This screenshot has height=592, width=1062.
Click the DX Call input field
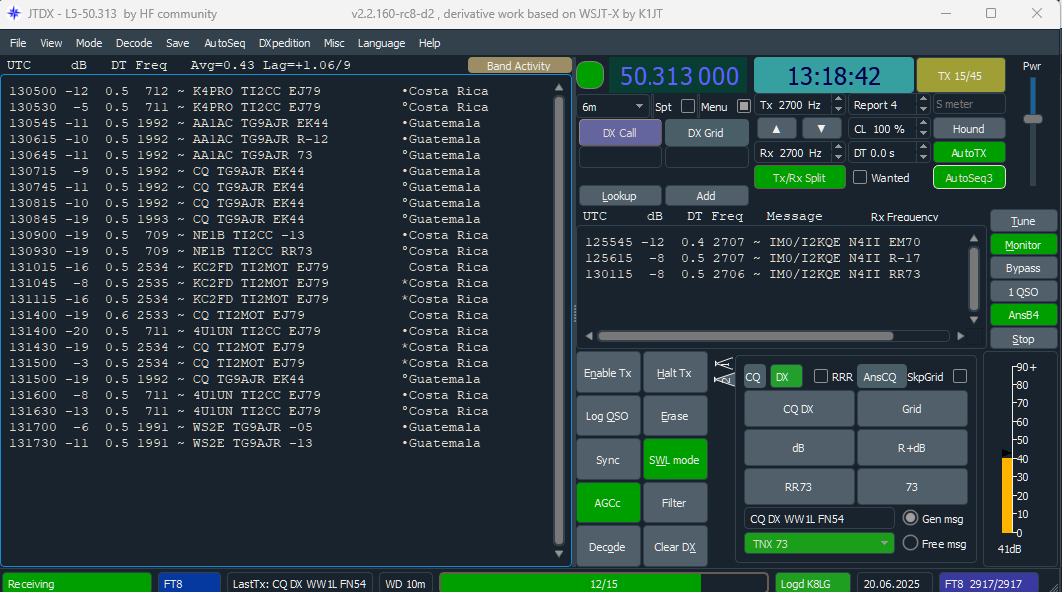tap(620, 156)
